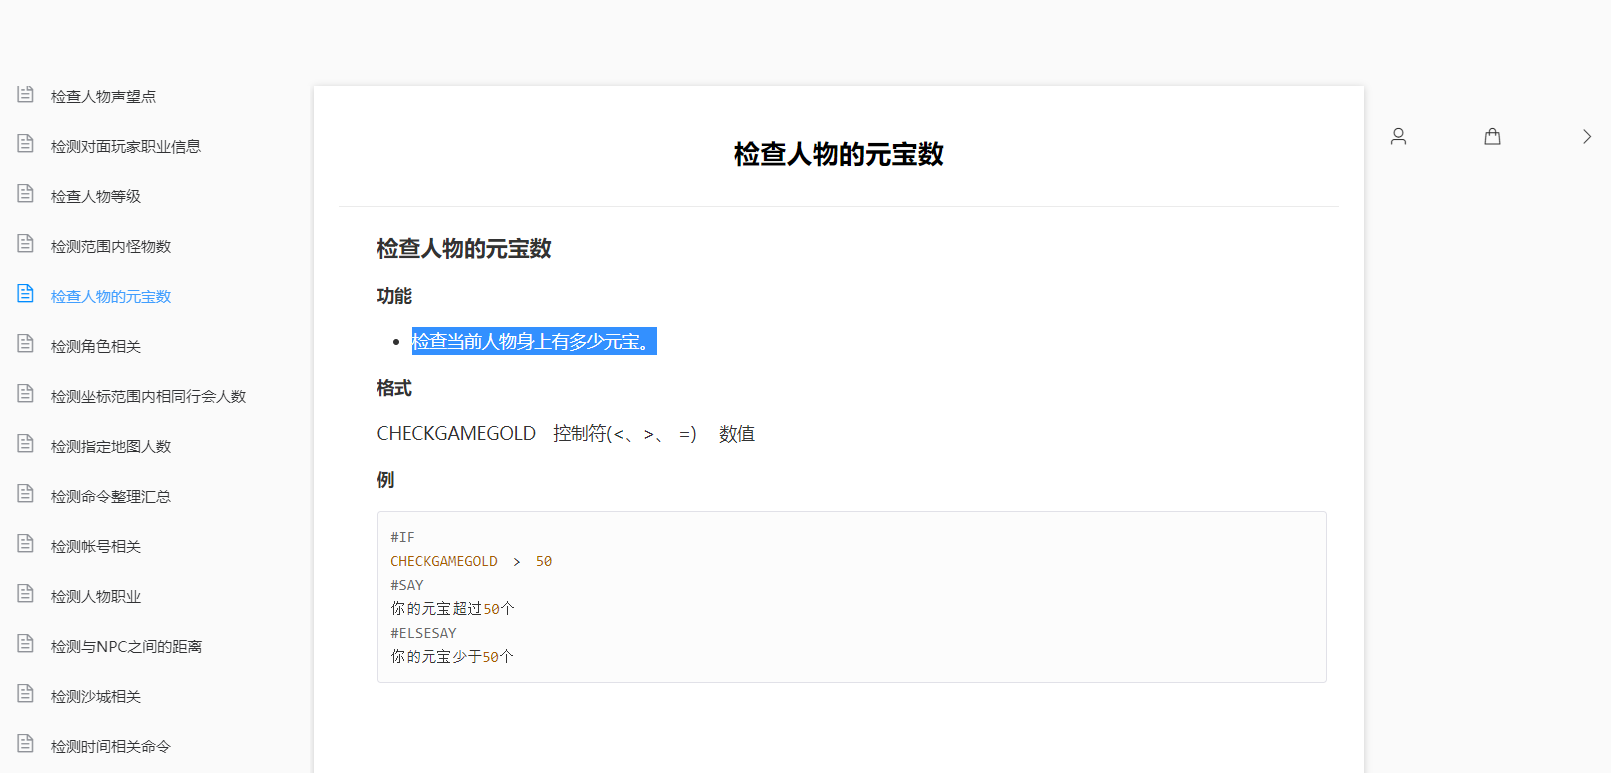
Task: Click #ELSESAY line in code block
Action: (x=423, y=633)
